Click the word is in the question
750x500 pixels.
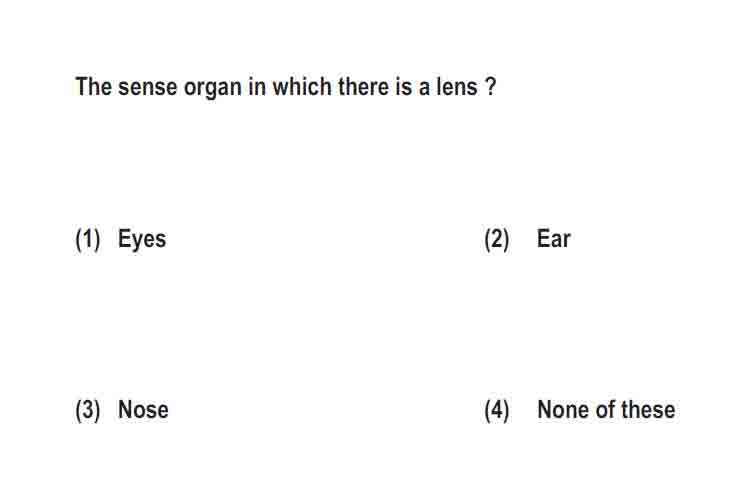pyautogui.click(x=403, y=87)
